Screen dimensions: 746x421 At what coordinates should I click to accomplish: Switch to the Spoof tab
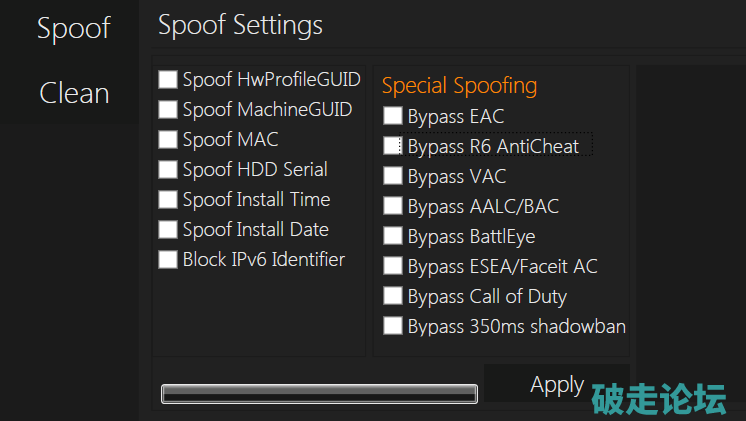(72, 30)
